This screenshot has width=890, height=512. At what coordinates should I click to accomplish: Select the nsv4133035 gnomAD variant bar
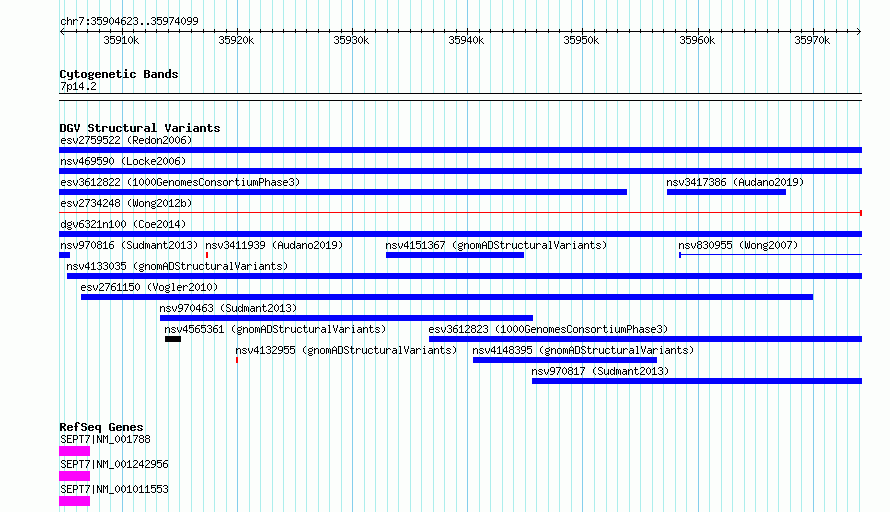coord(464,276)
